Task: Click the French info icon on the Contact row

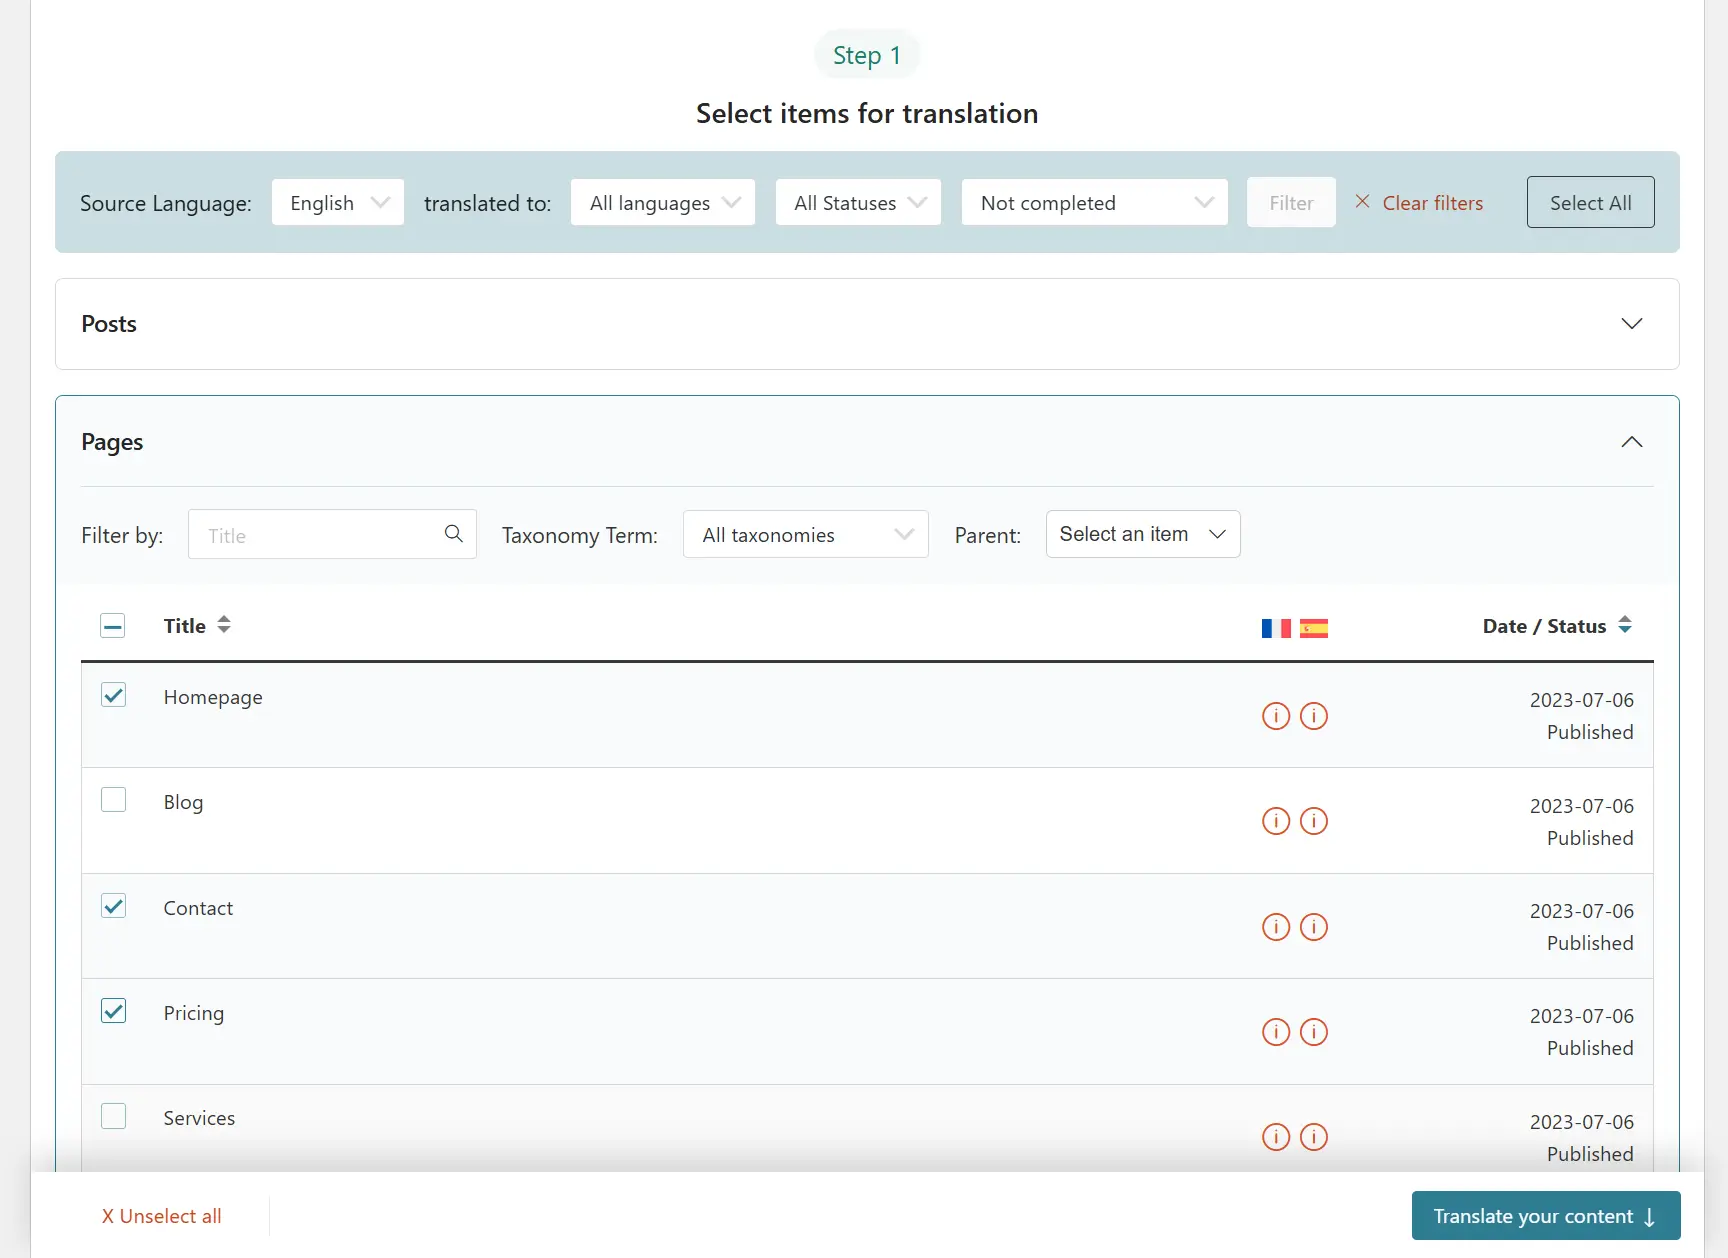Action: (x=1276, y=927)
